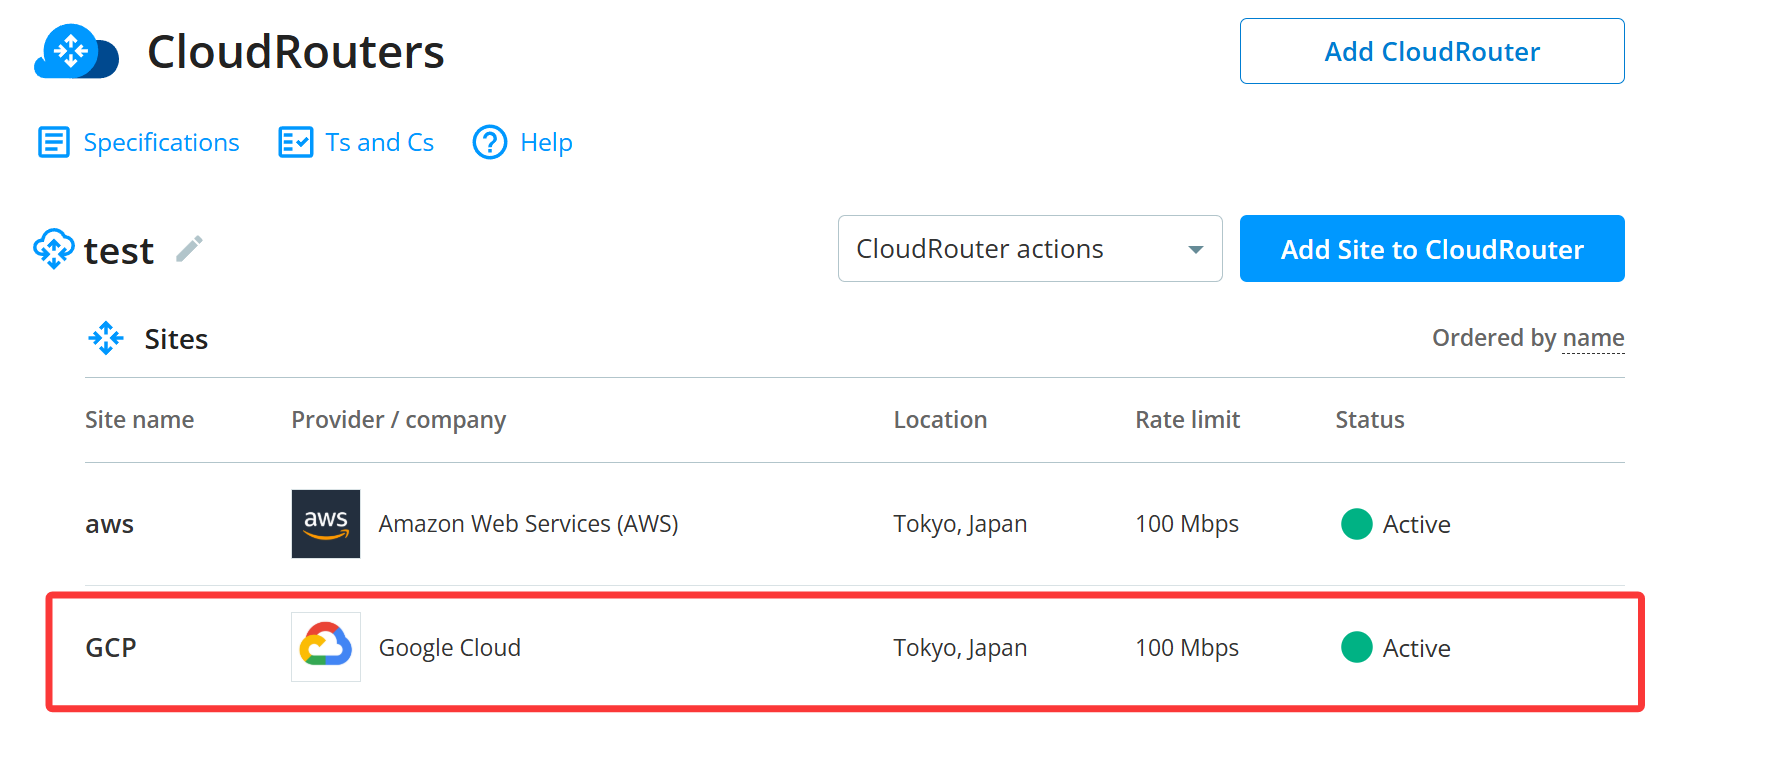
Task: Click the Status column header
Action: tap(1370, 420)
